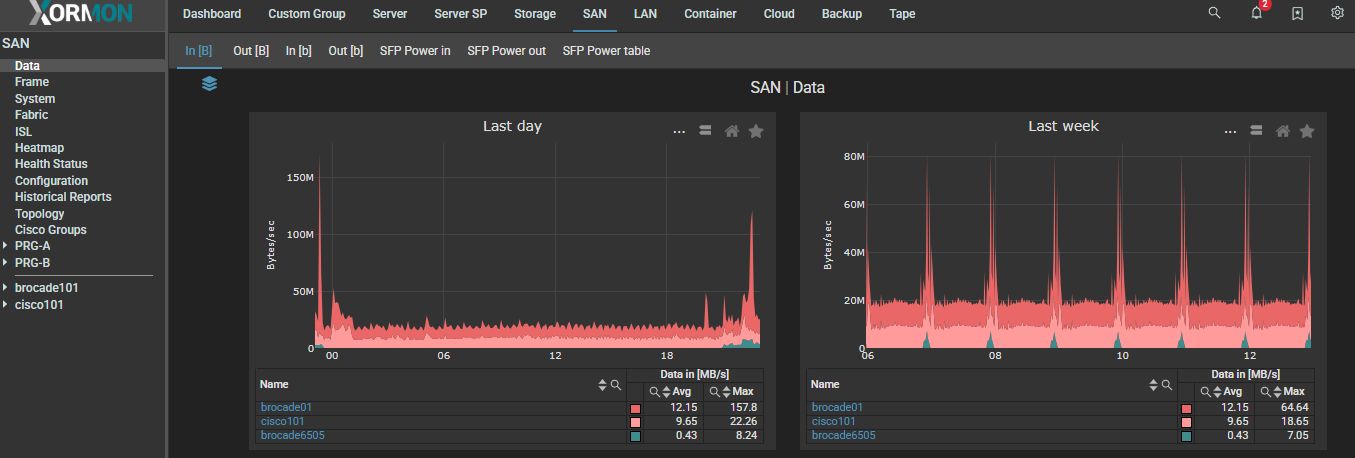Toggle stacked view icon on Last week graph

point(1257,131)
